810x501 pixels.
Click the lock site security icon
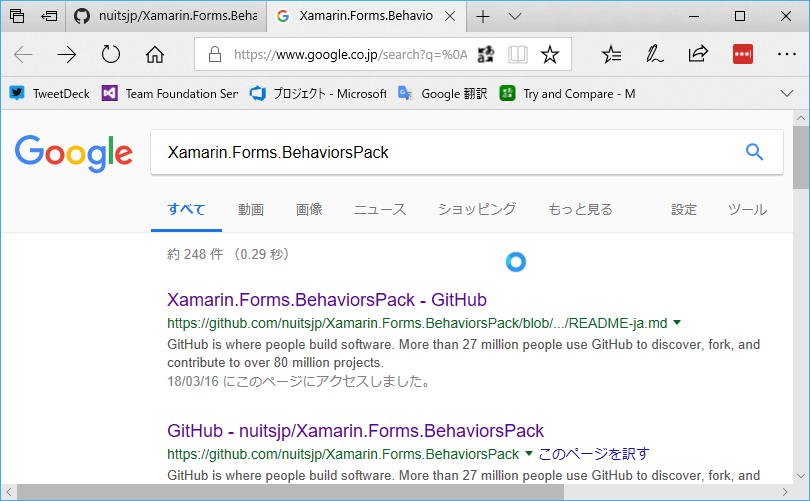click(x=215, y=54)
